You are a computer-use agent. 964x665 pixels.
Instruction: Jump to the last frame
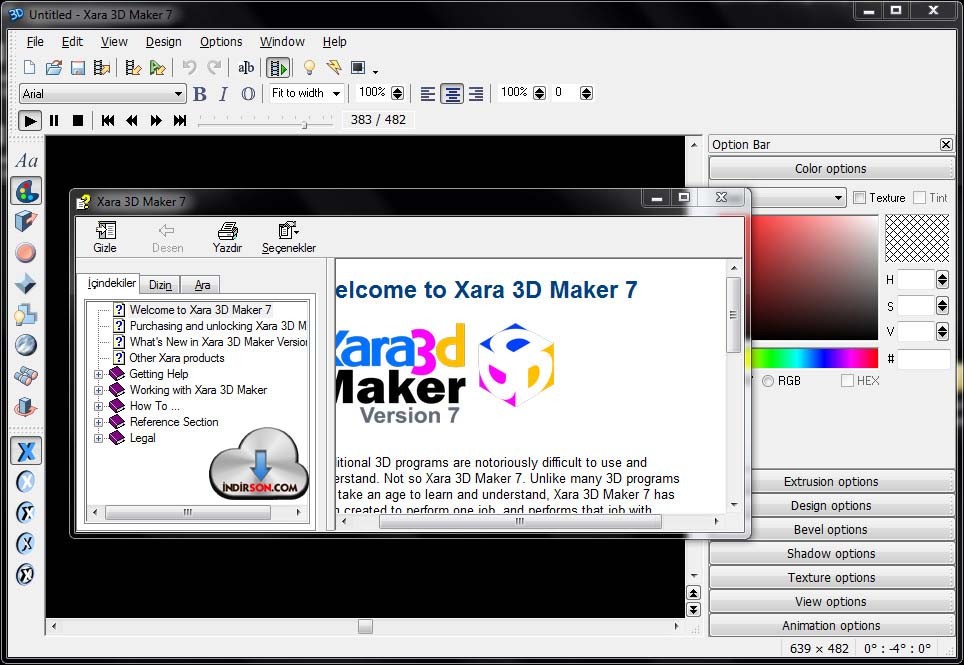point(180,120)
